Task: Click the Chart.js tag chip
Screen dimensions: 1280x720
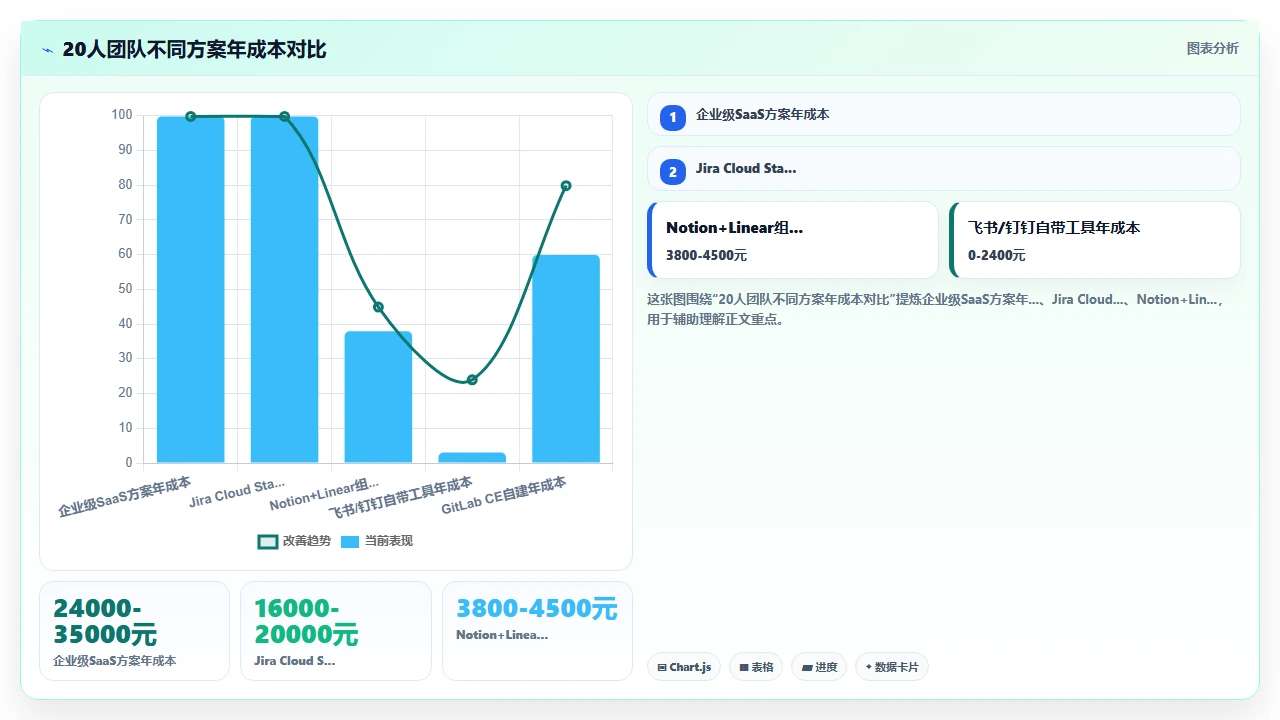Action: click(x=684, y=667)
